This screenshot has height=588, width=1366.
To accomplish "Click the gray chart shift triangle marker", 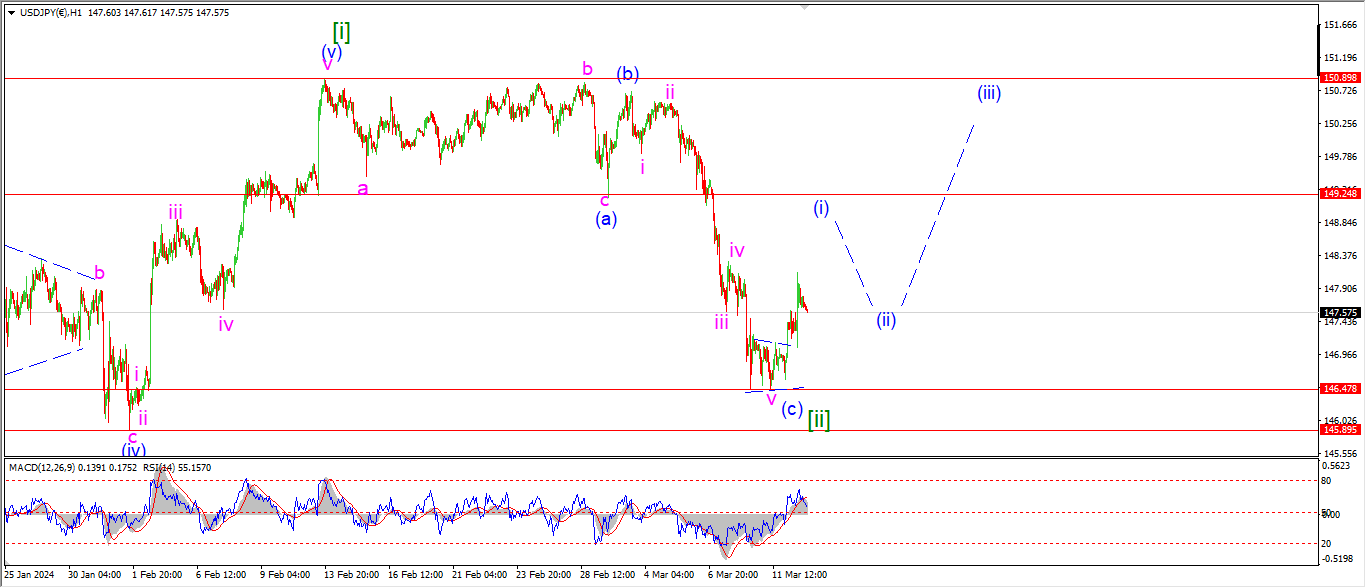I will click(x=803, y=7).
